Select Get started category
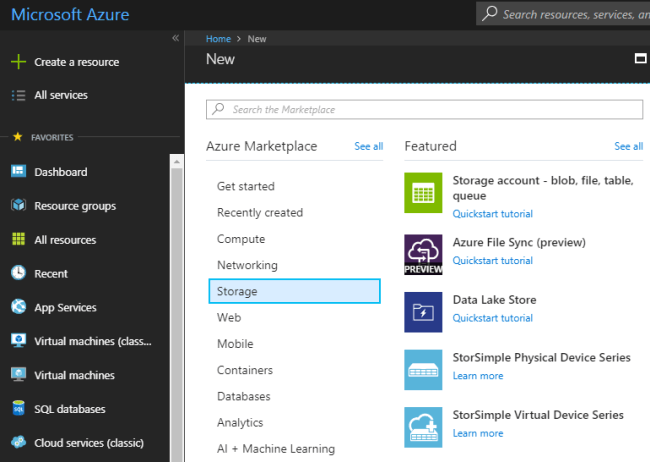The height and width of the screenshot is (462, 650). pyautogui.click(x=246, y=186)
